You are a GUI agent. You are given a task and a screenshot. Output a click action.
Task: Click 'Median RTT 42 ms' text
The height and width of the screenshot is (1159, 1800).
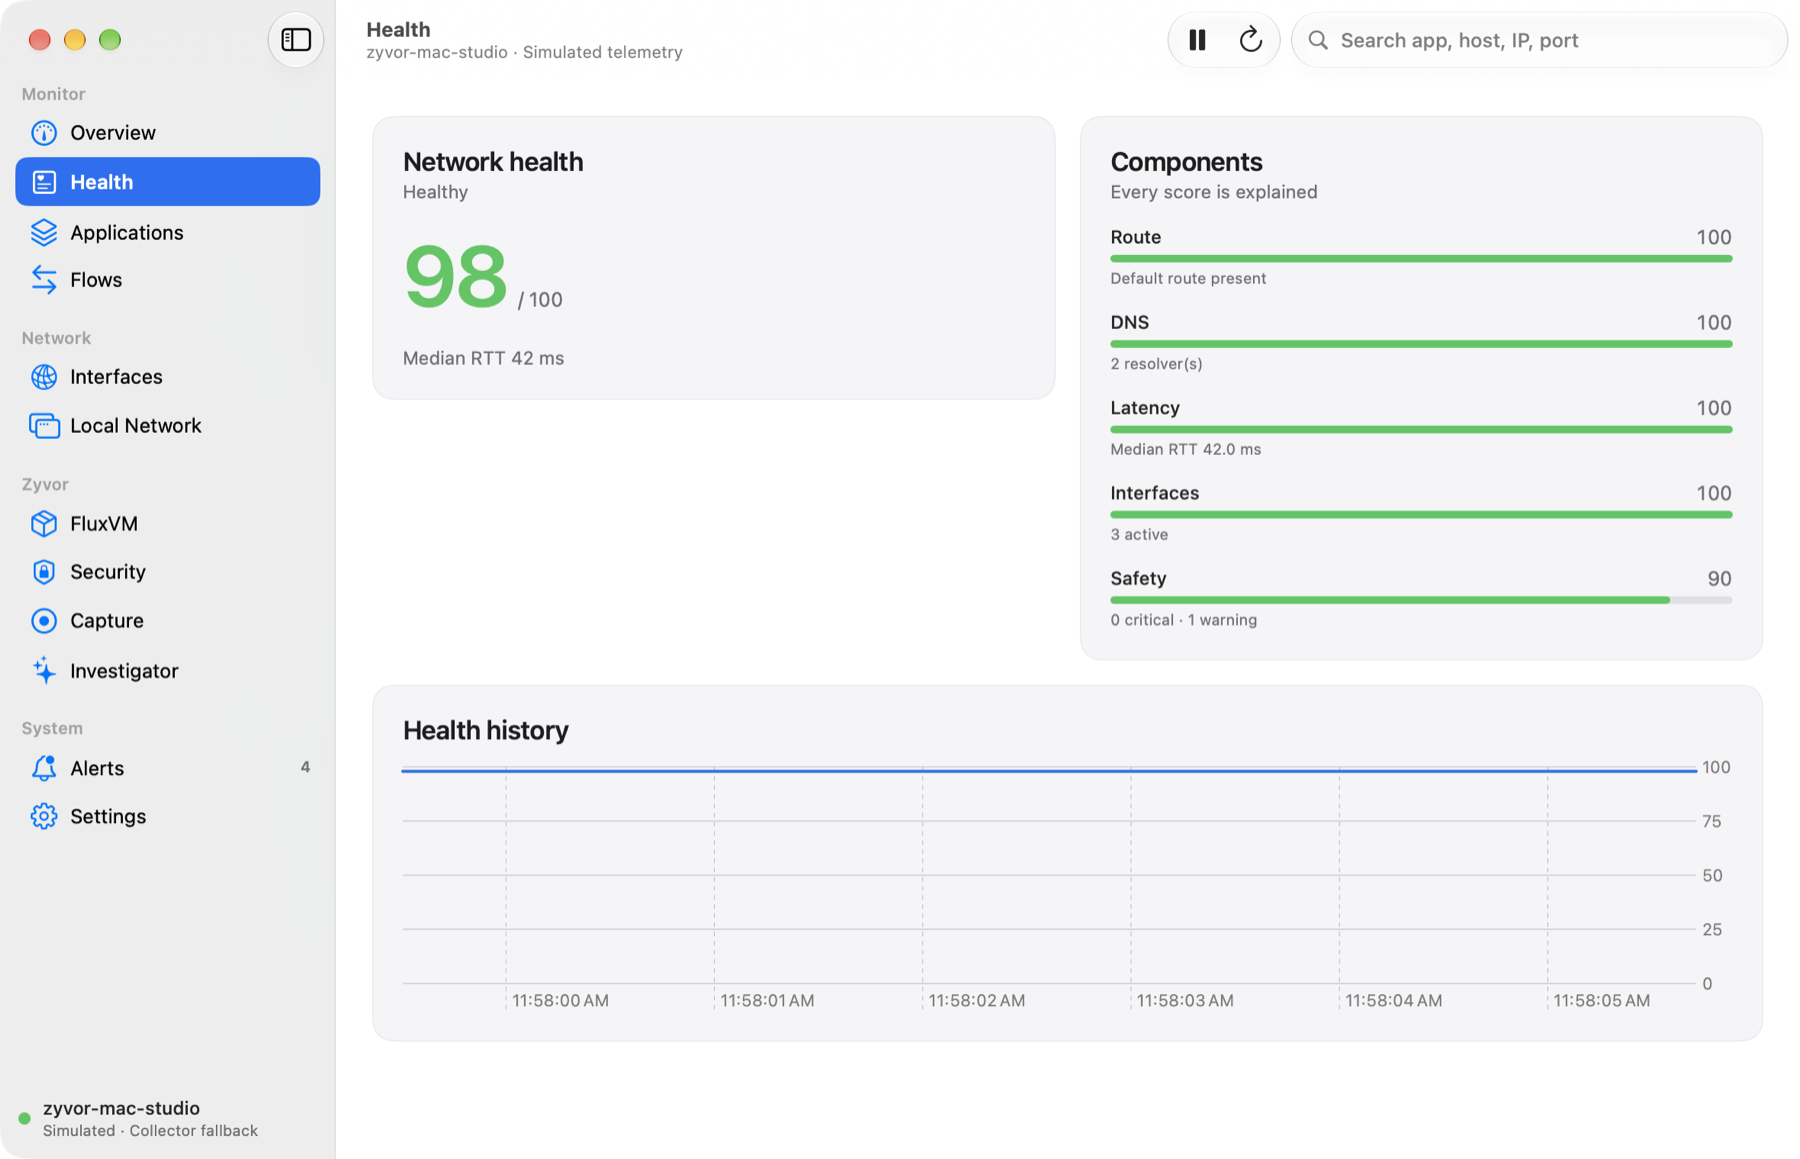click(483, 358)
